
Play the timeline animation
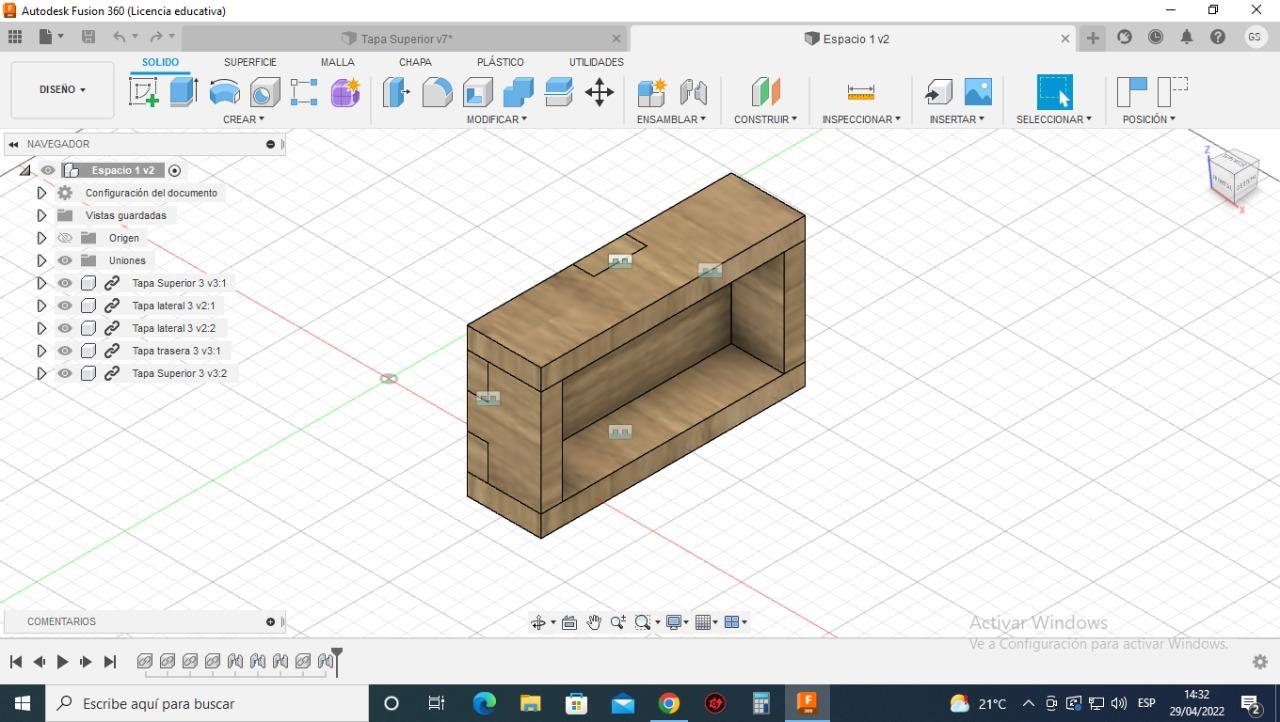62,662
